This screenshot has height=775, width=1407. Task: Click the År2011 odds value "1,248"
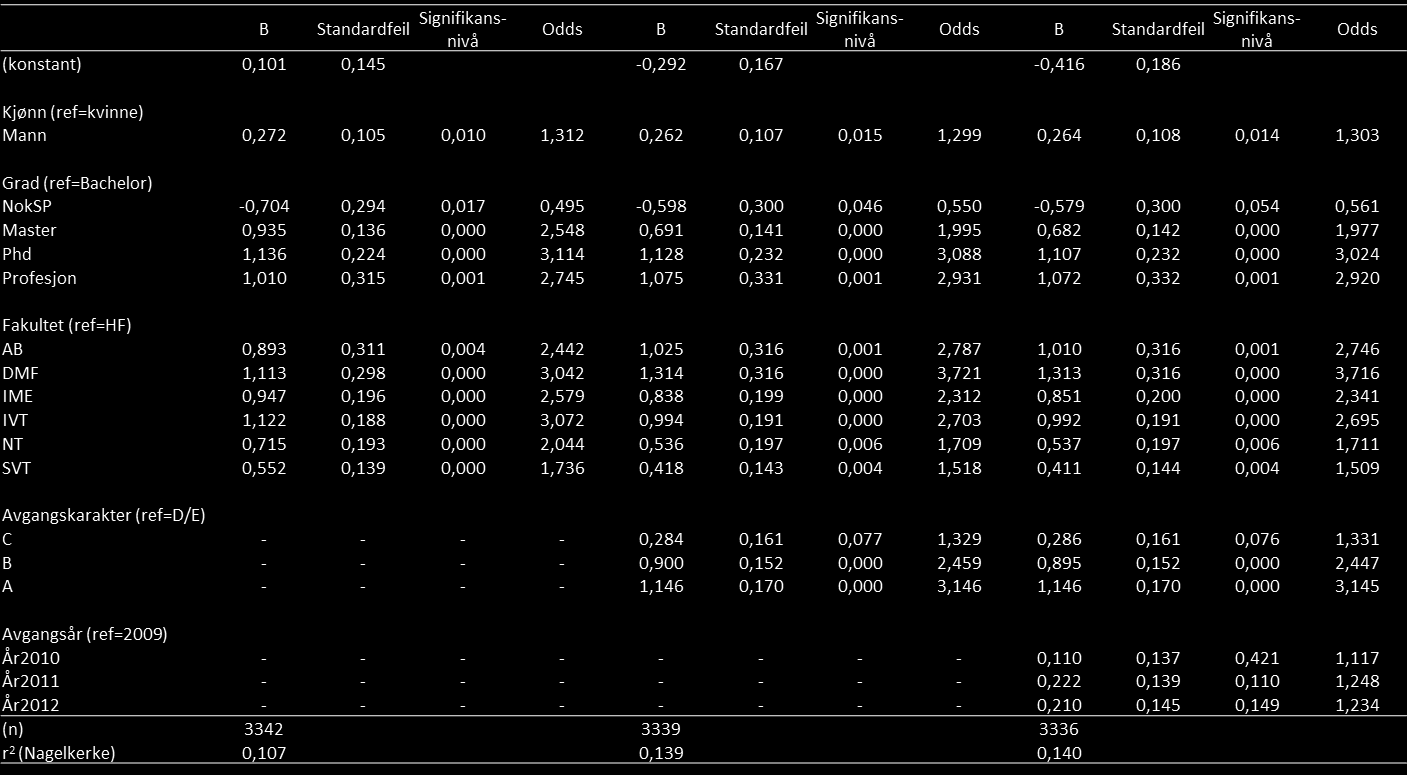click(1357, 682)
